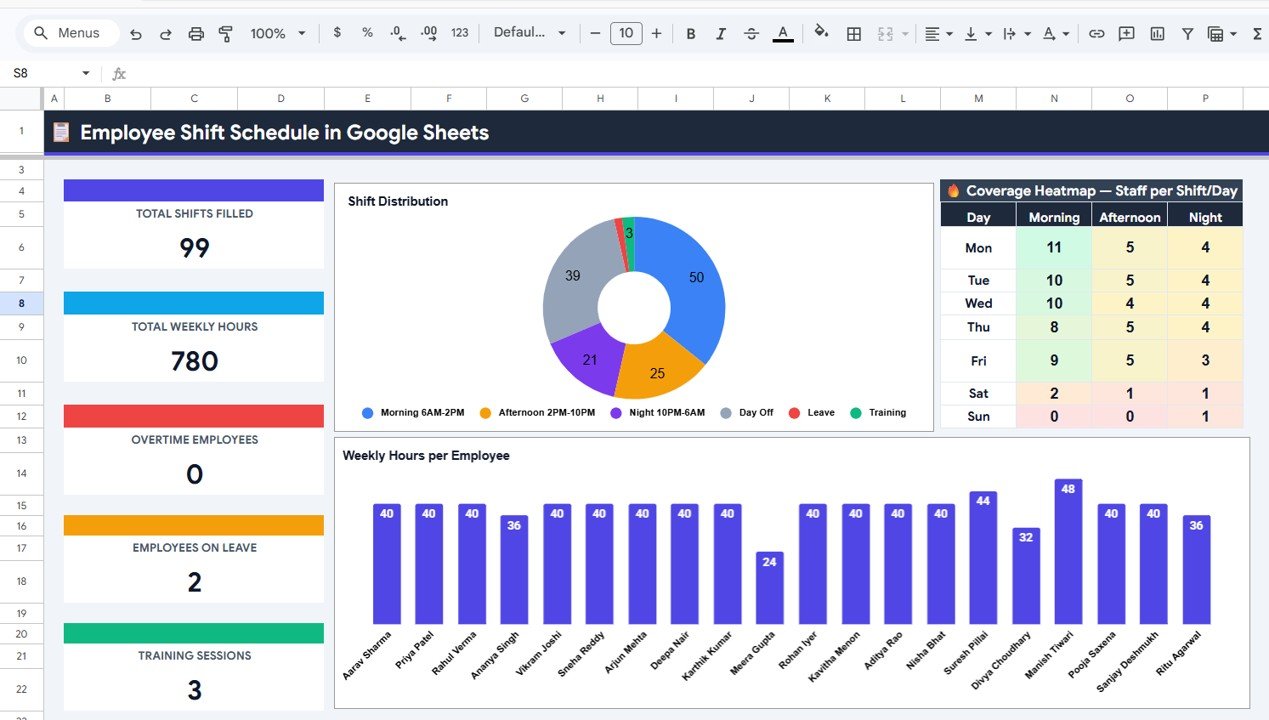Toggle italic formatting
The width and height of the screenshot is (1269, 720).
tap(721, 33)
